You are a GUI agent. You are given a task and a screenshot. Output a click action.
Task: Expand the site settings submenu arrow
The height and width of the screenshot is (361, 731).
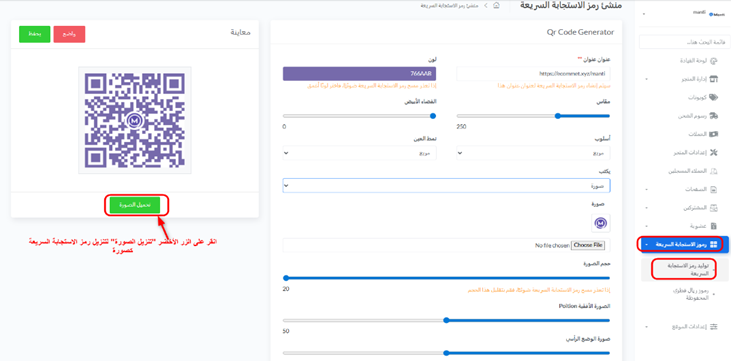pyautogui.click(x=646, y=327)
